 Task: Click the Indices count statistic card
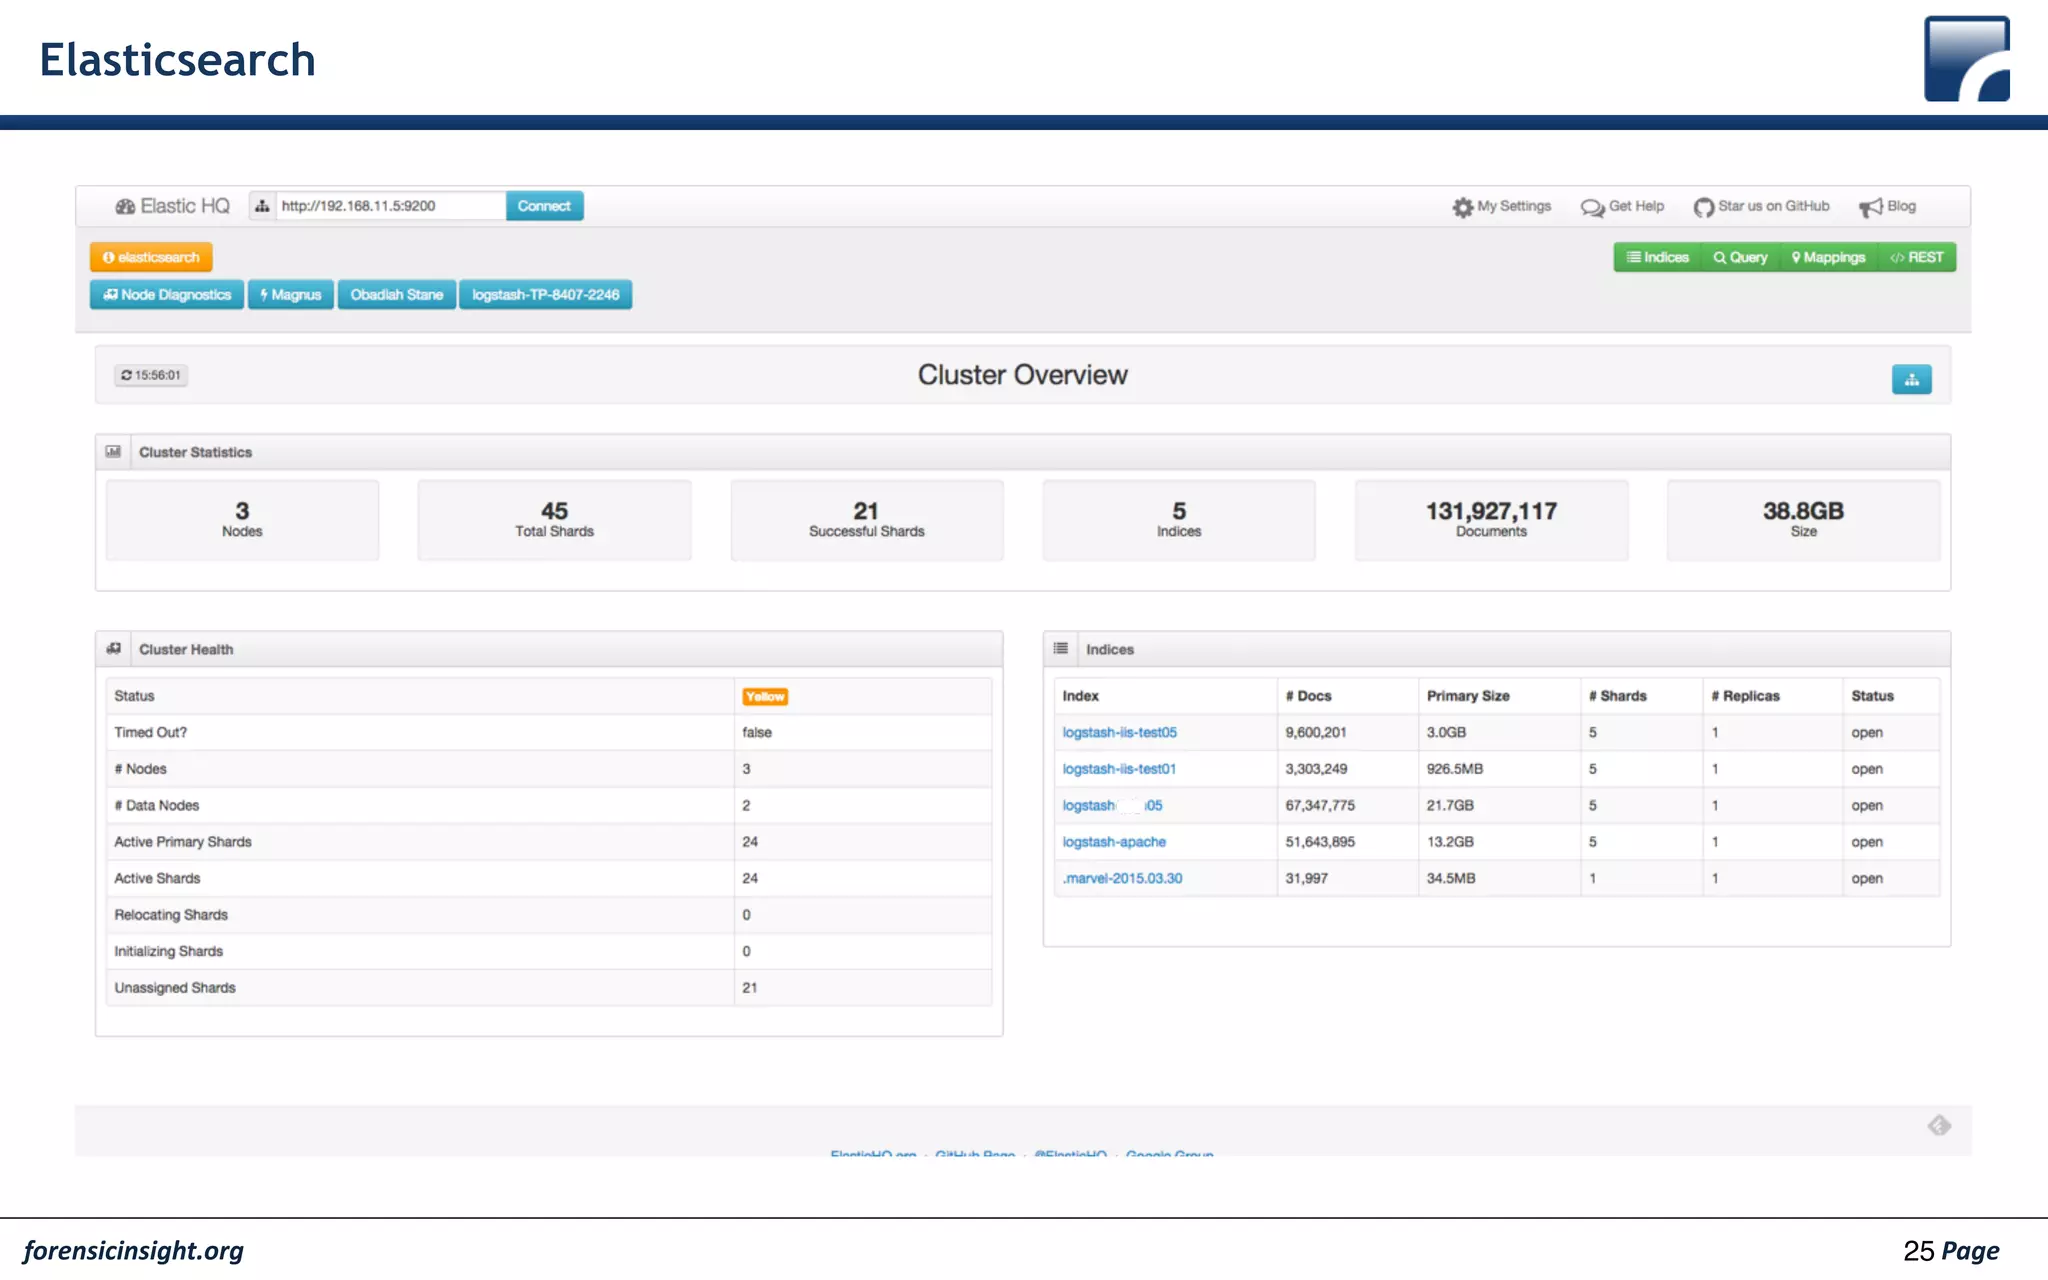coord(1179,520)
